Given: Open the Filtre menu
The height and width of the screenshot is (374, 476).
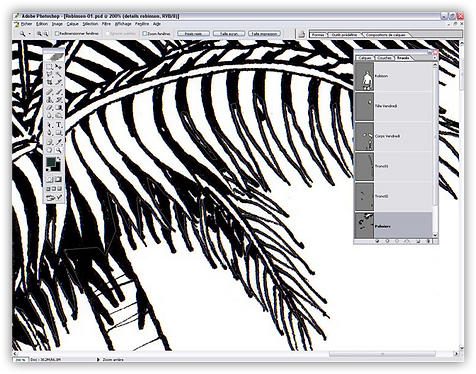Looking at the screenshot, I should click(106, 24).
